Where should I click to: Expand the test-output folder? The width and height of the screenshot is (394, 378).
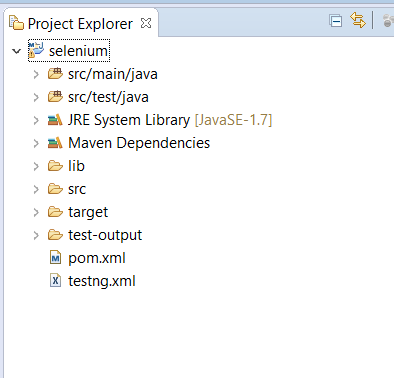point(36,235)
